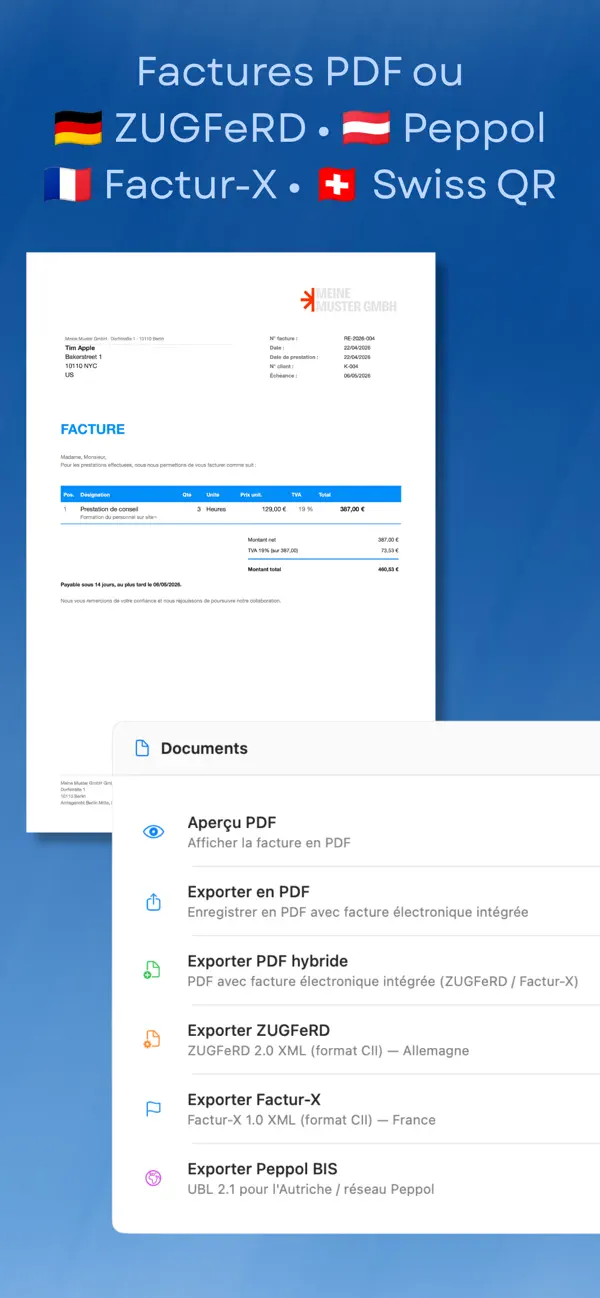Select Exporter en PDF option

coord(356,901)
